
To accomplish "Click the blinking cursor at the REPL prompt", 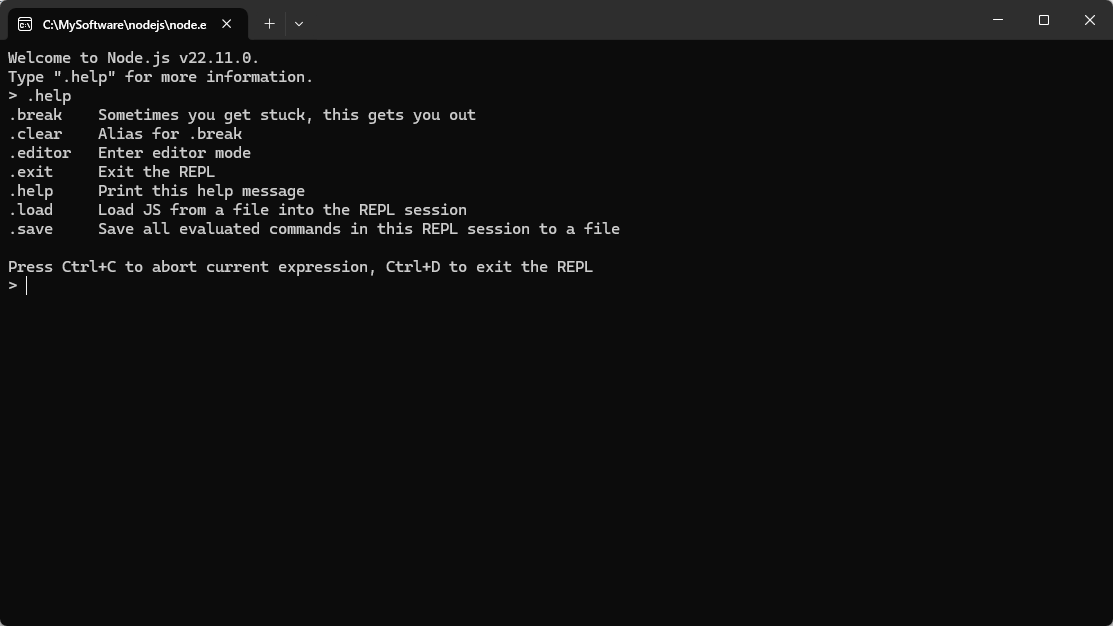I will tap(26, 285).
